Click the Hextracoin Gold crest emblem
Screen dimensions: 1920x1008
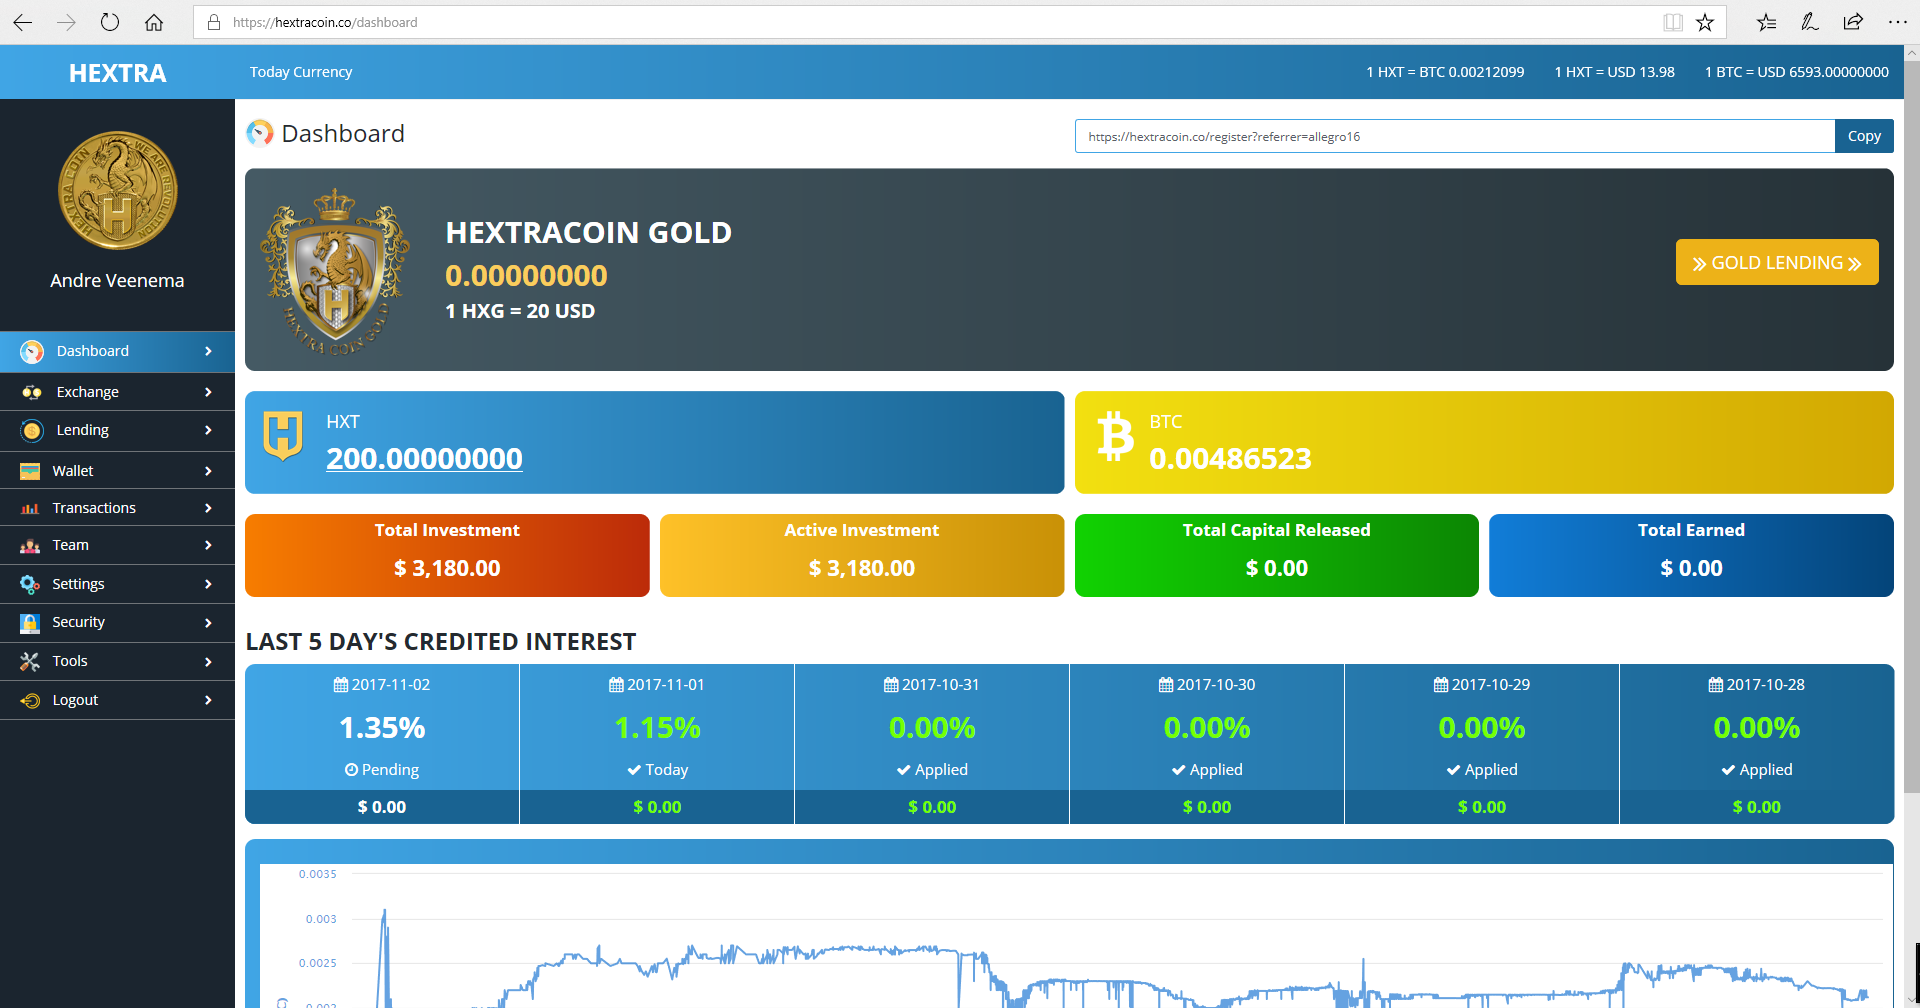tap(335, 271)
